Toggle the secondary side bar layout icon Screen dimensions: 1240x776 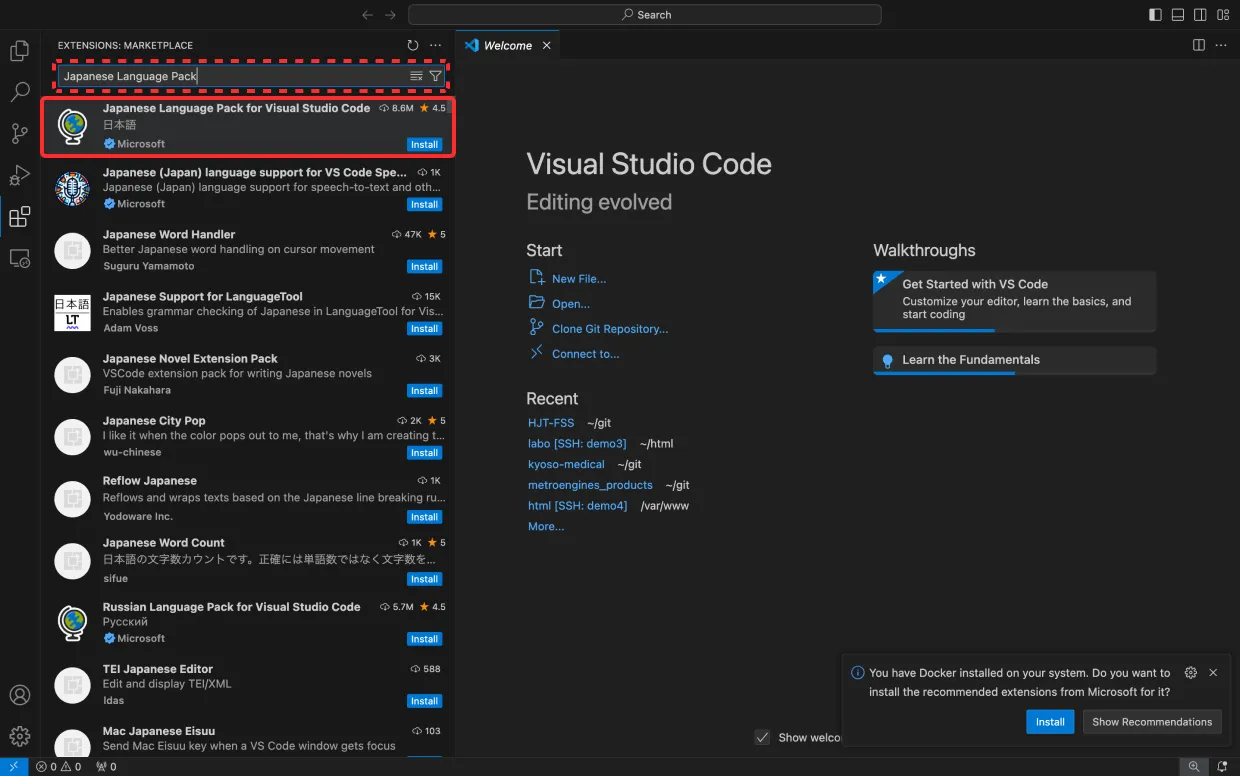click(1201, 15)
